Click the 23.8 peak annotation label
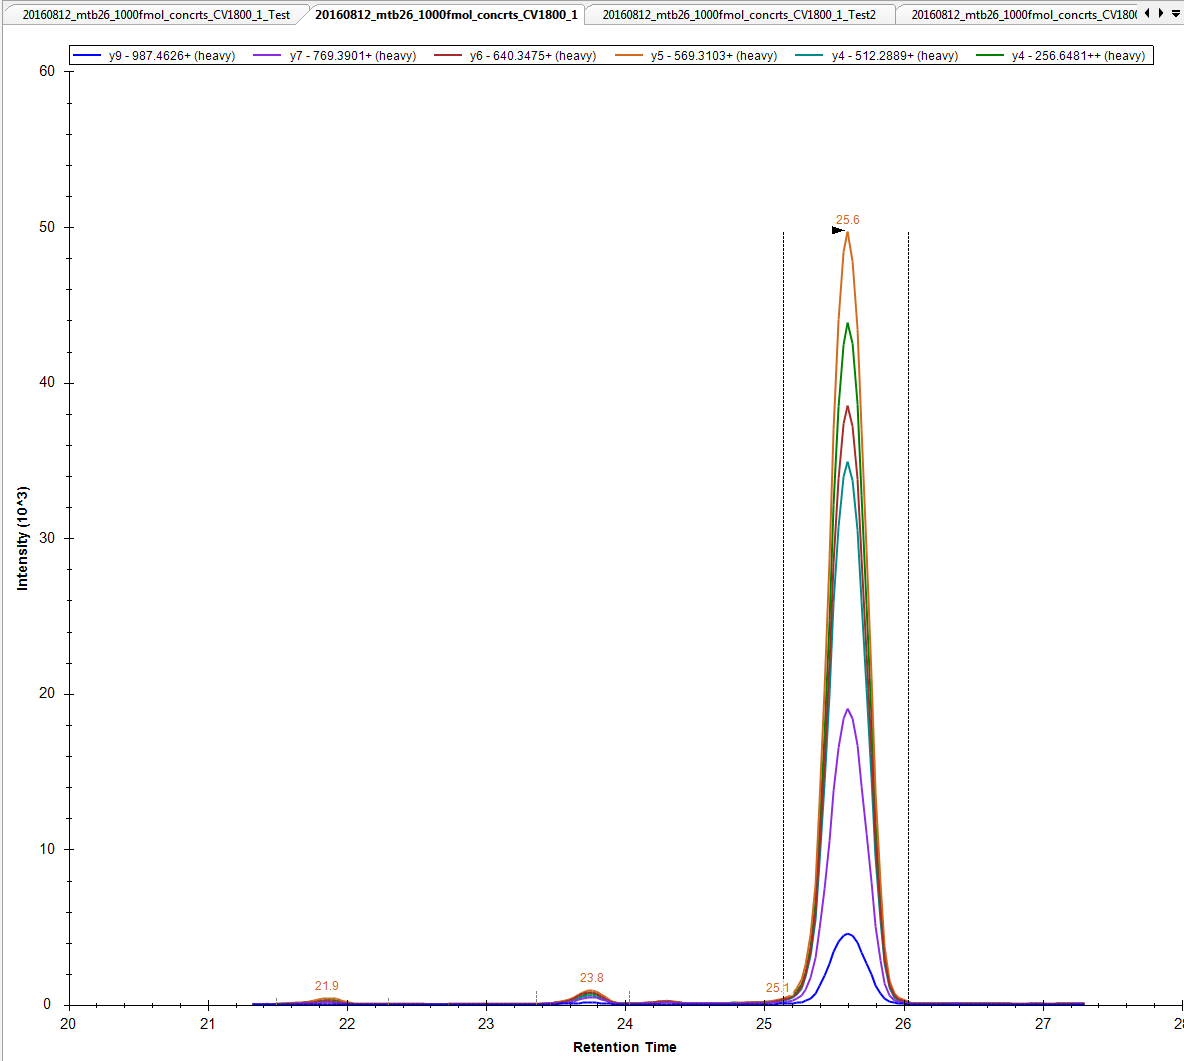Viewport: 1184px width, 1061px height. [591, 978]
